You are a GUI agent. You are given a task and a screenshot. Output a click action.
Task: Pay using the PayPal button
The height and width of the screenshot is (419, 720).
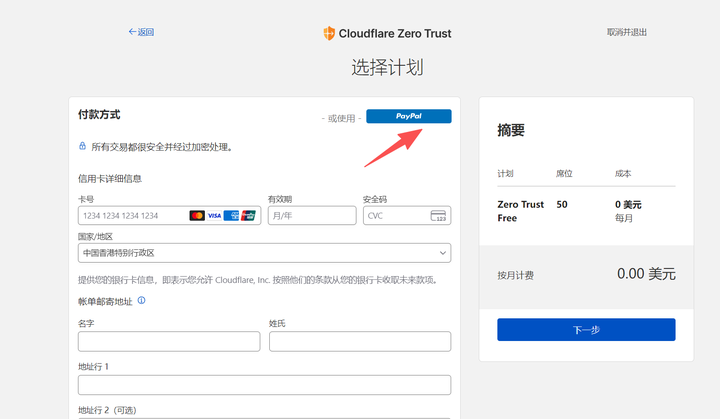pyautogui.click(x=408, y=116)
